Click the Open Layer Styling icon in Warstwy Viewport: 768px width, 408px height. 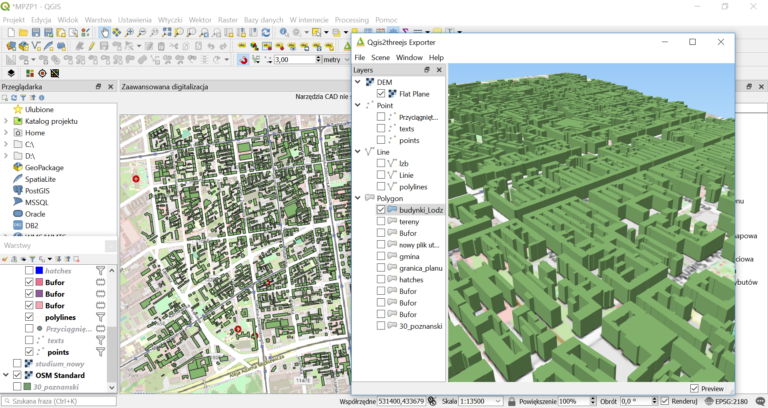(x=5, y=259)
